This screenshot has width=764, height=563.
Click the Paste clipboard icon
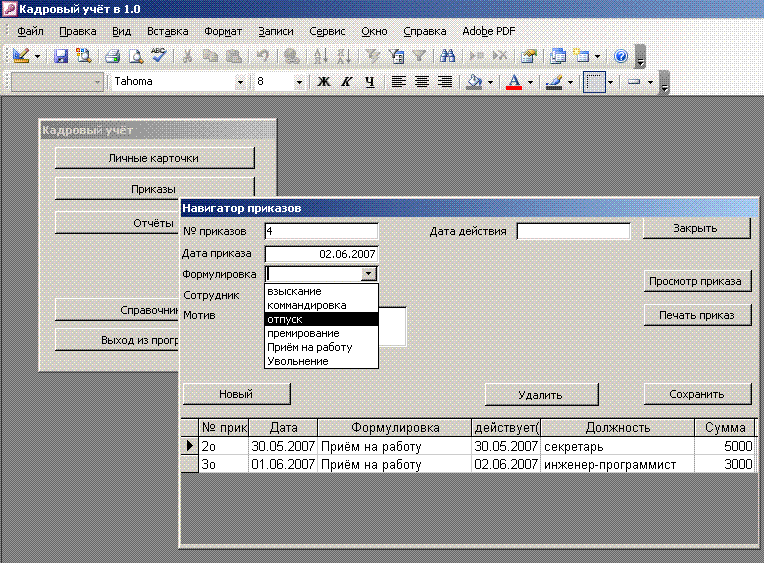click(x=234, y=56)
